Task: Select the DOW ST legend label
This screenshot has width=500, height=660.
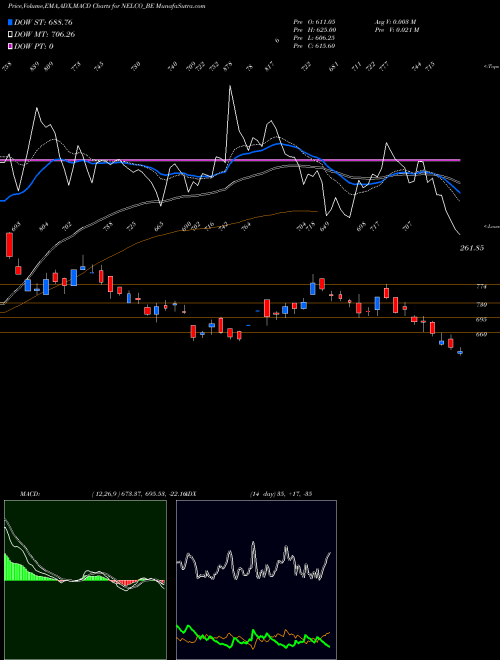Action: click(43, 22)
